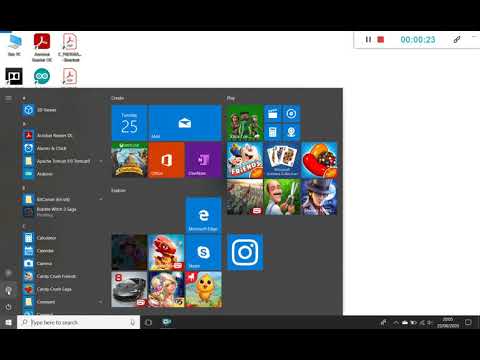This screenshot has height=360, width=480.
Task: Open the Mail tile
Action: tap(185, 123)
